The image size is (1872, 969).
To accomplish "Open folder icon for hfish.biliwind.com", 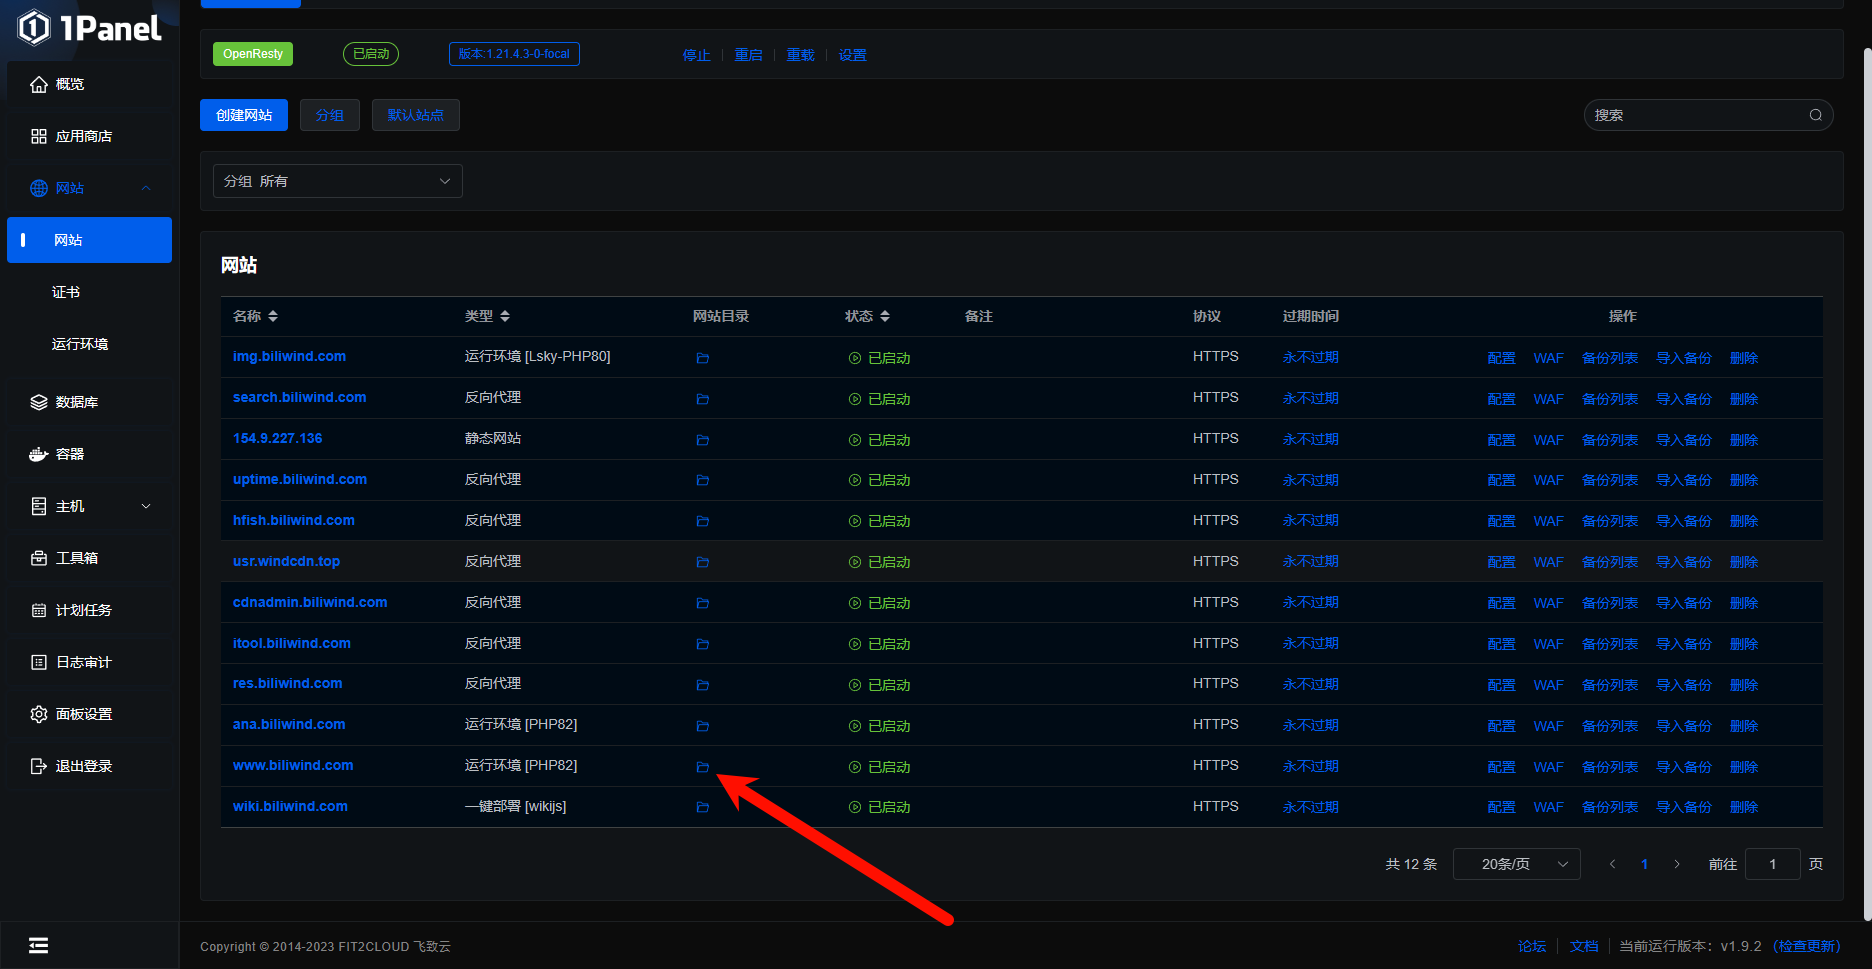I will point(703,521).
